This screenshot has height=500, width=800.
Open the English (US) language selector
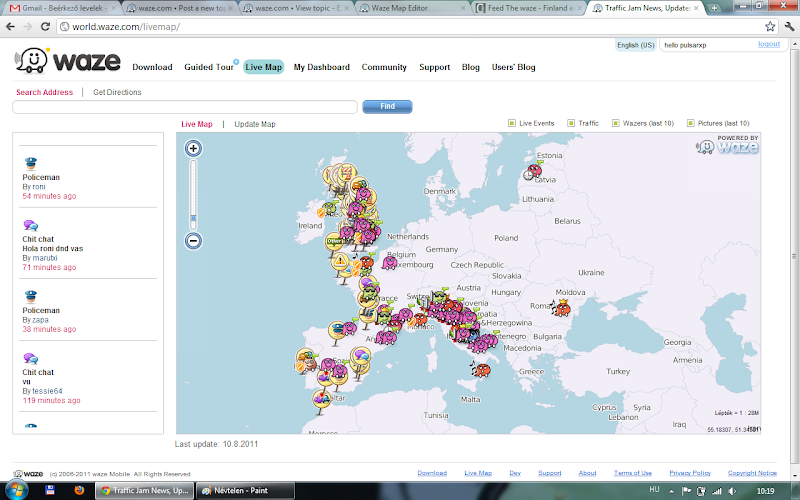[x=636, y=45]
